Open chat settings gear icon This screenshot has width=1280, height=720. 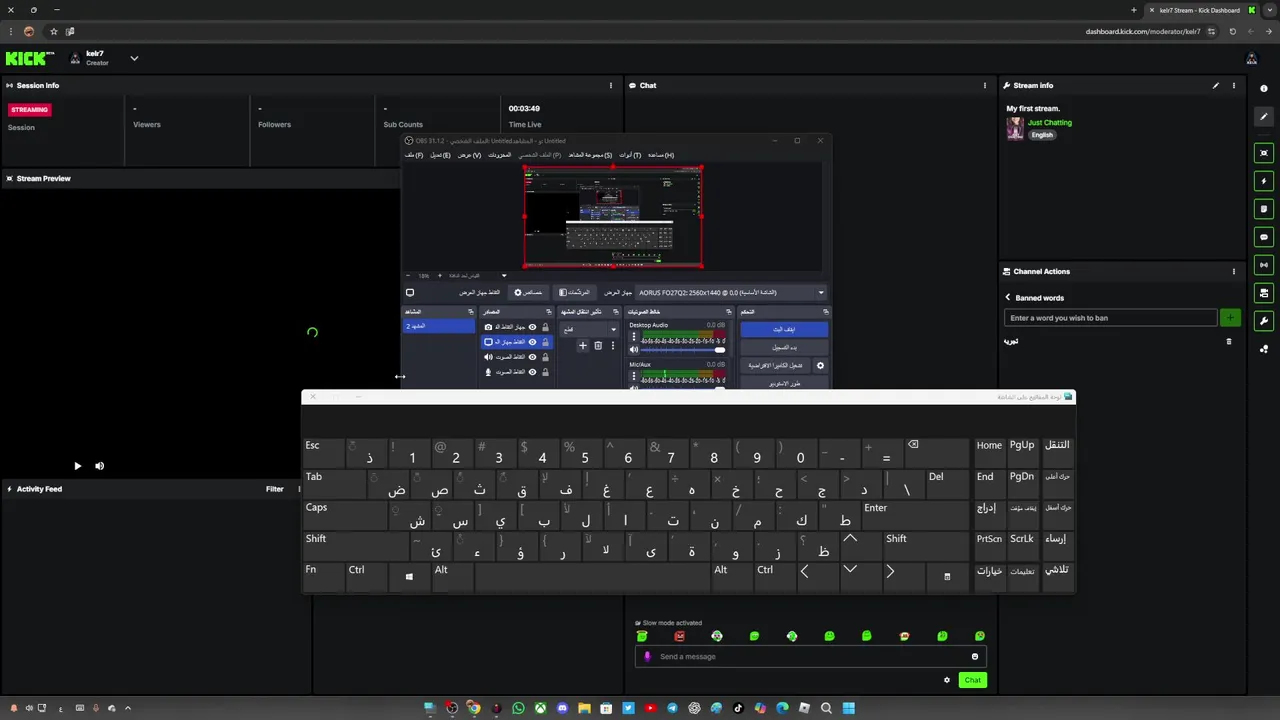click(947, 680)
